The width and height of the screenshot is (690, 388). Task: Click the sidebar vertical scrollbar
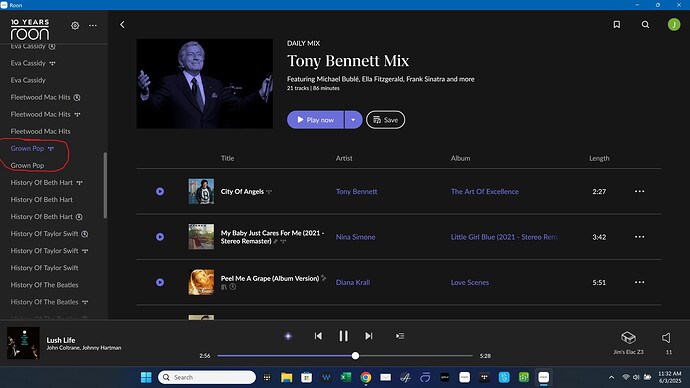105,185
